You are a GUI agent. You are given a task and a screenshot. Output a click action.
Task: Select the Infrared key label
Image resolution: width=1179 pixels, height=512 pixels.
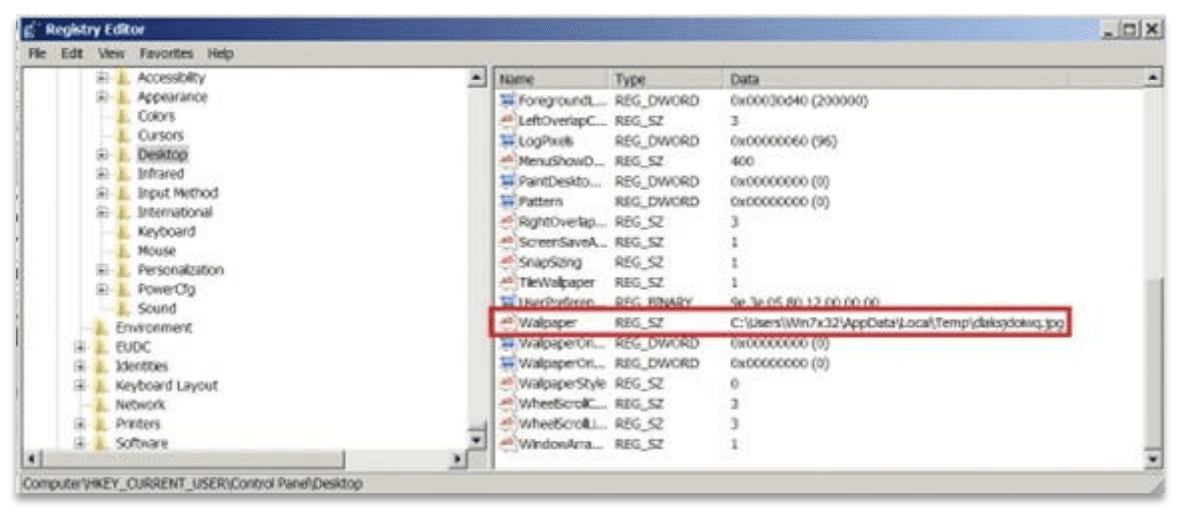pos(160,174)
